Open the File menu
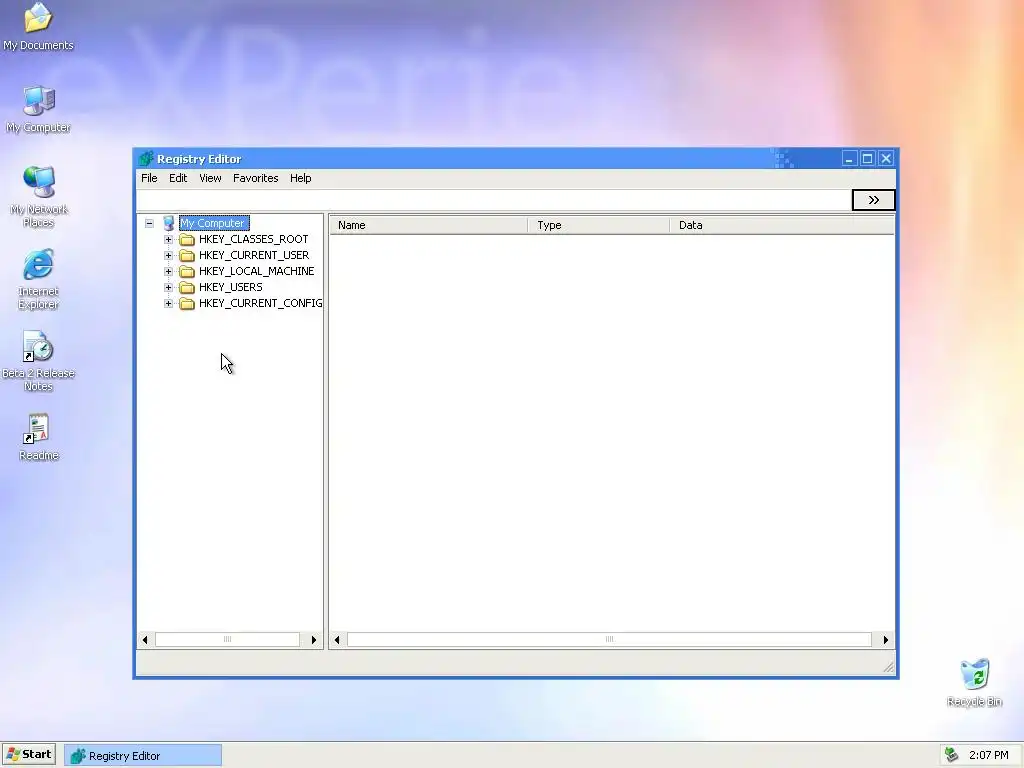Viewport: 1024px width, 768px height. point(150,178)
